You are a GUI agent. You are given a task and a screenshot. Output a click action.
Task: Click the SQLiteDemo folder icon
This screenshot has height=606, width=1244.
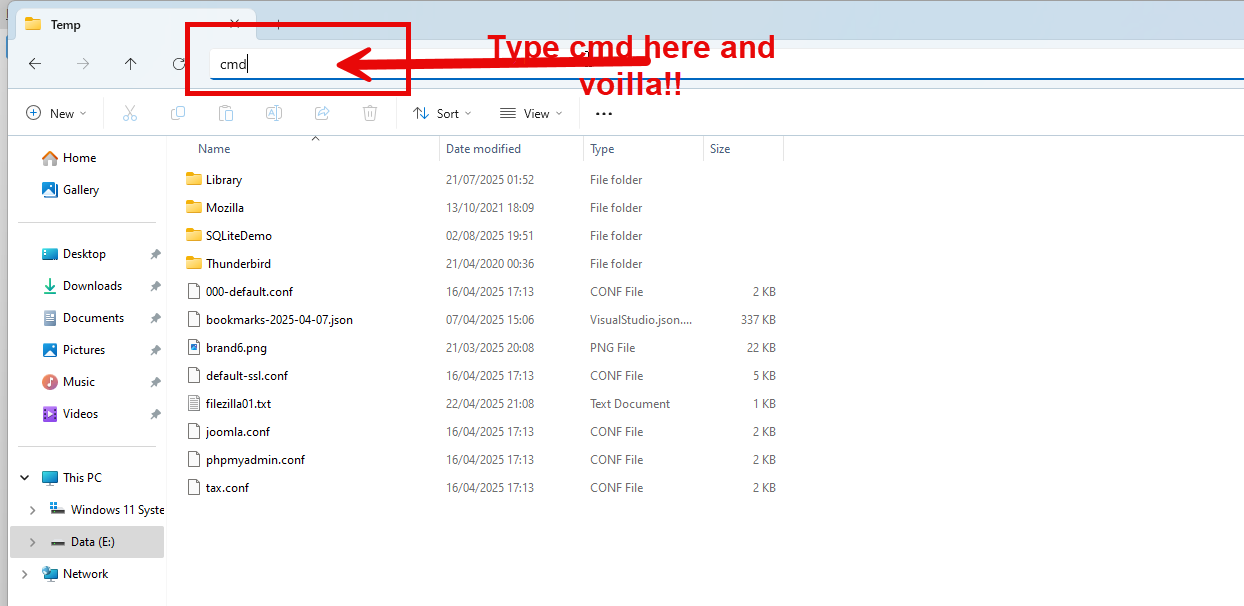click(x=194, y=236)
